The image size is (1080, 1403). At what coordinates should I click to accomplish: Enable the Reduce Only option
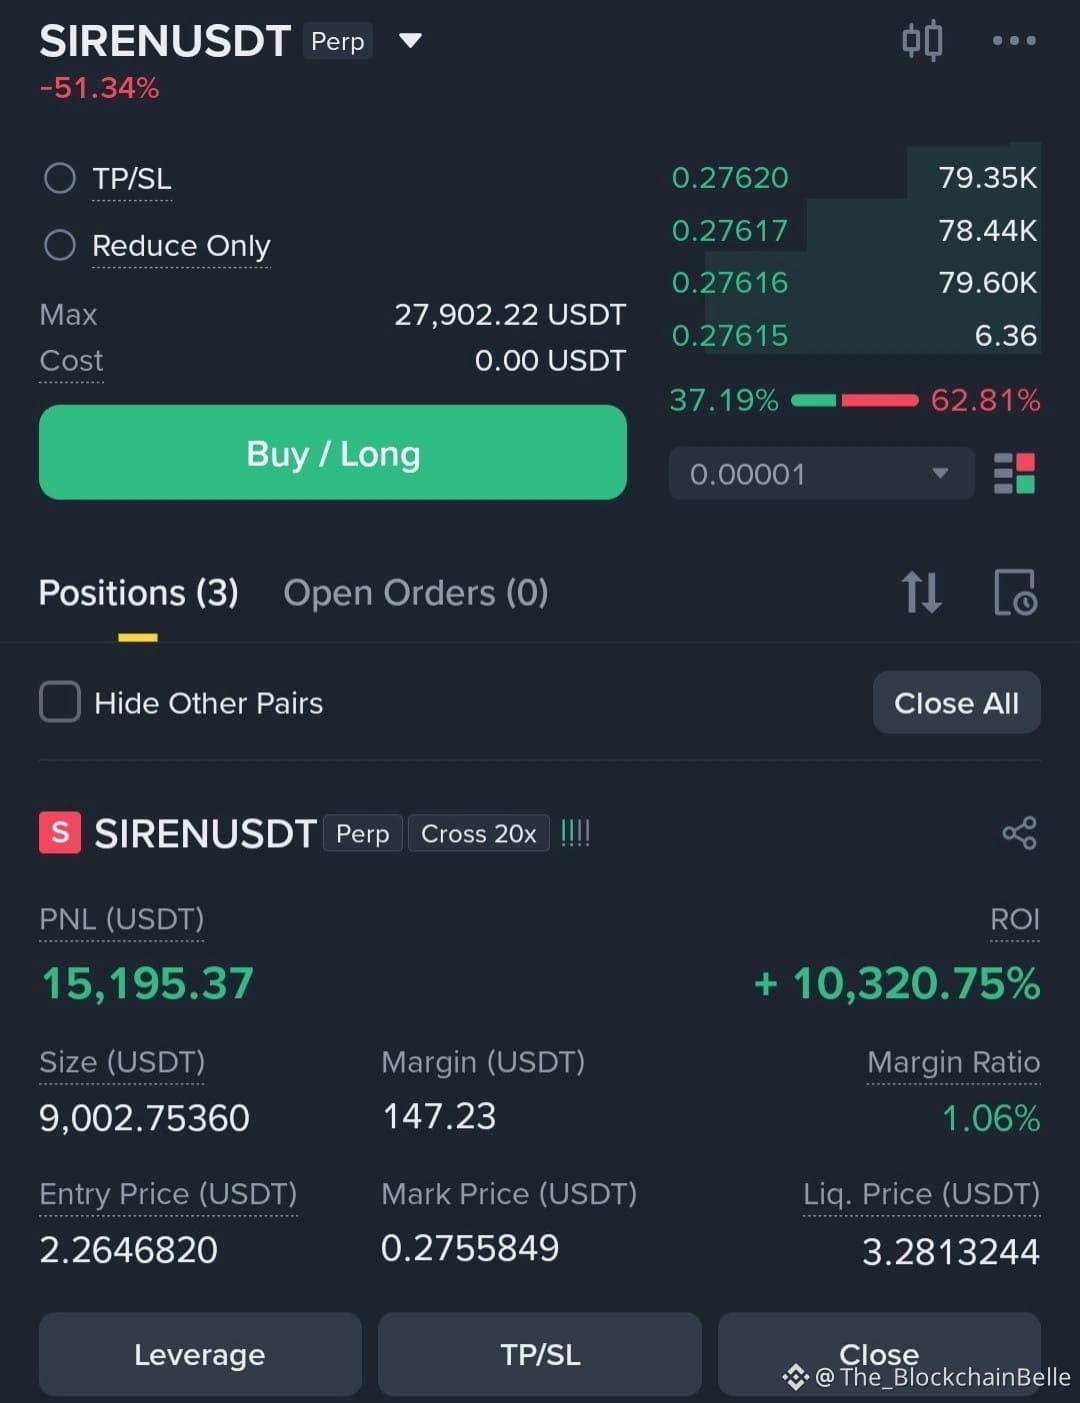point(60,245)
